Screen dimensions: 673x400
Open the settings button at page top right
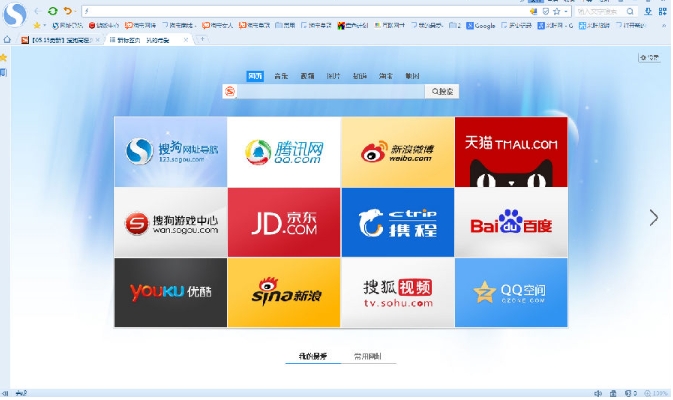[649, 58]
